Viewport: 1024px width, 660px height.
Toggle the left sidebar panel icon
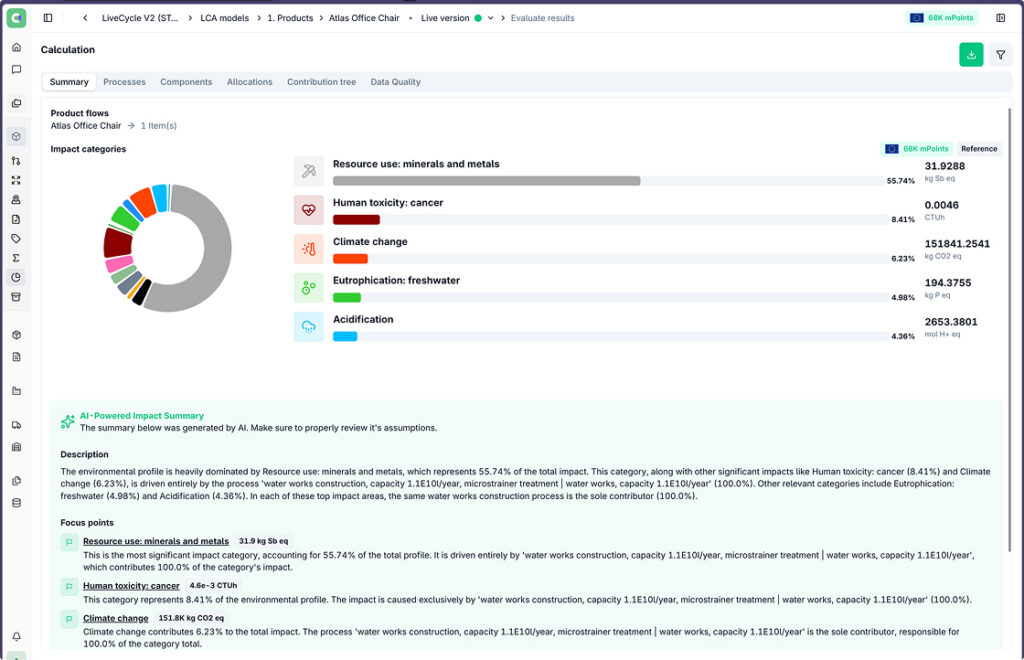[48, 18]
